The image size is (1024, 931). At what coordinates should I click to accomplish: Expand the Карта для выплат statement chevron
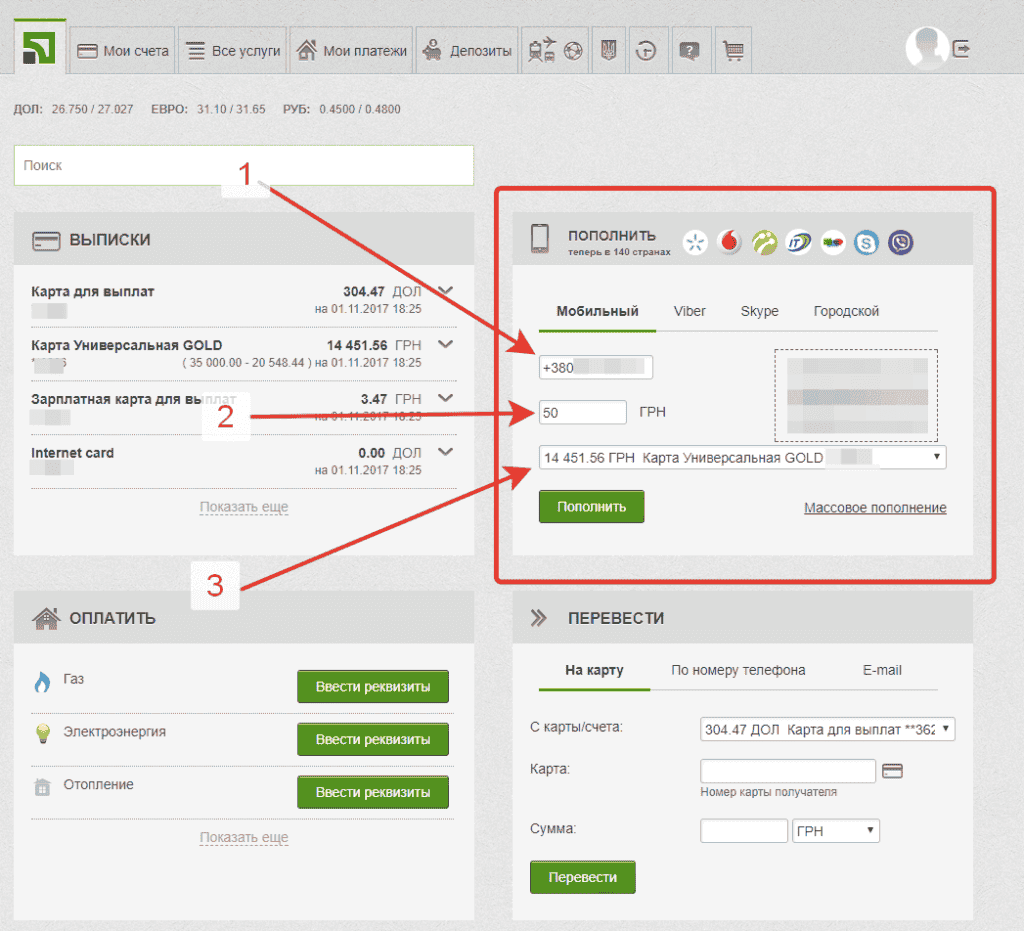[x=446, y=292]
